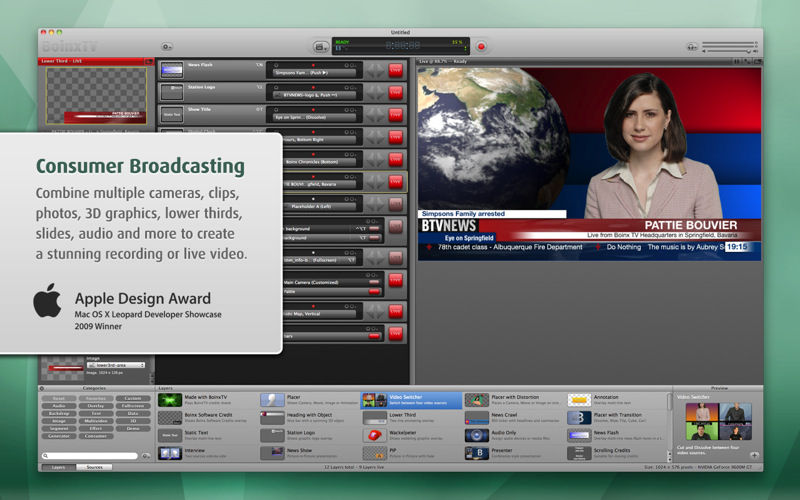Select Boinx Software Credit layer icon
The image size is (800, 500).
(x=170, y=418)
